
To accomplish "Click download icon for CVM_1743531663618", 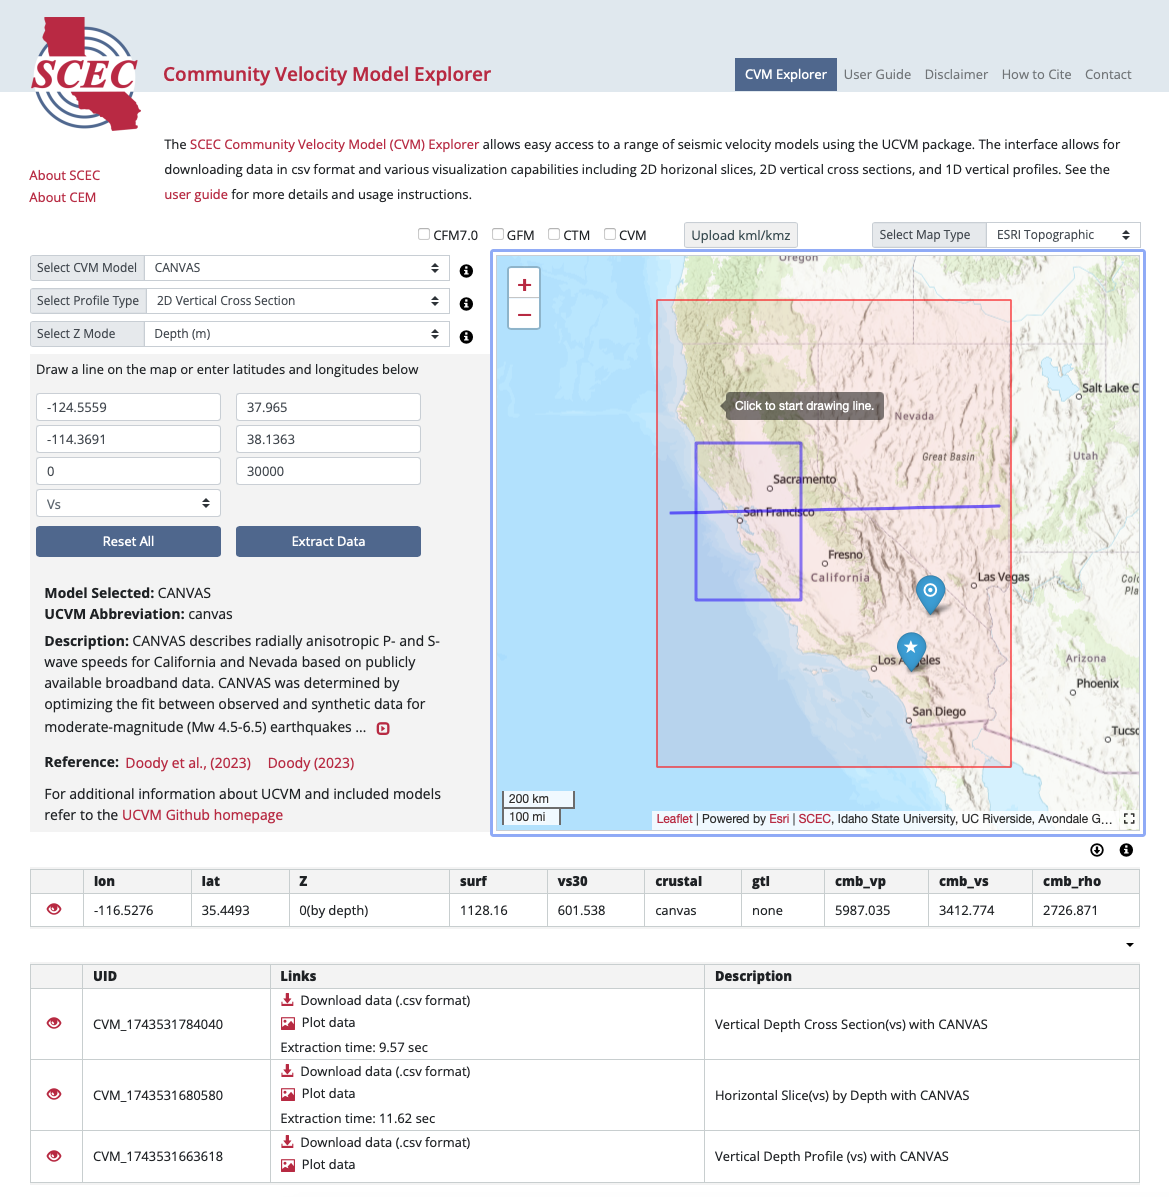I will 288,1142.
